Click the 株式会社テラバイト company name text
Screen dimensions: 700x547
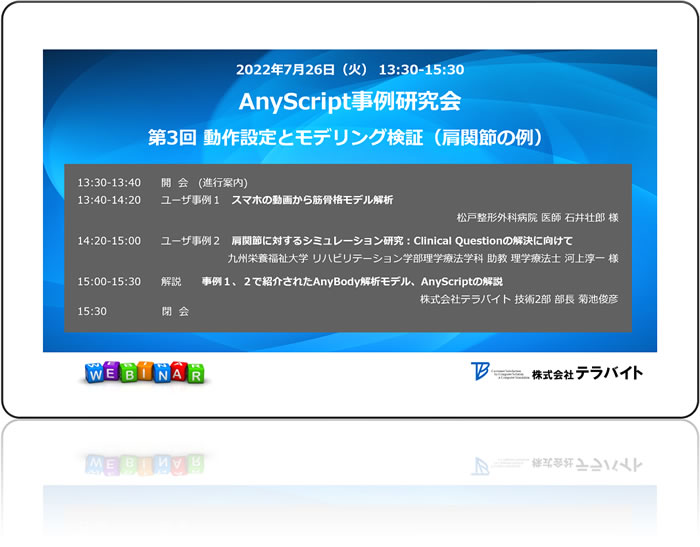587,373
